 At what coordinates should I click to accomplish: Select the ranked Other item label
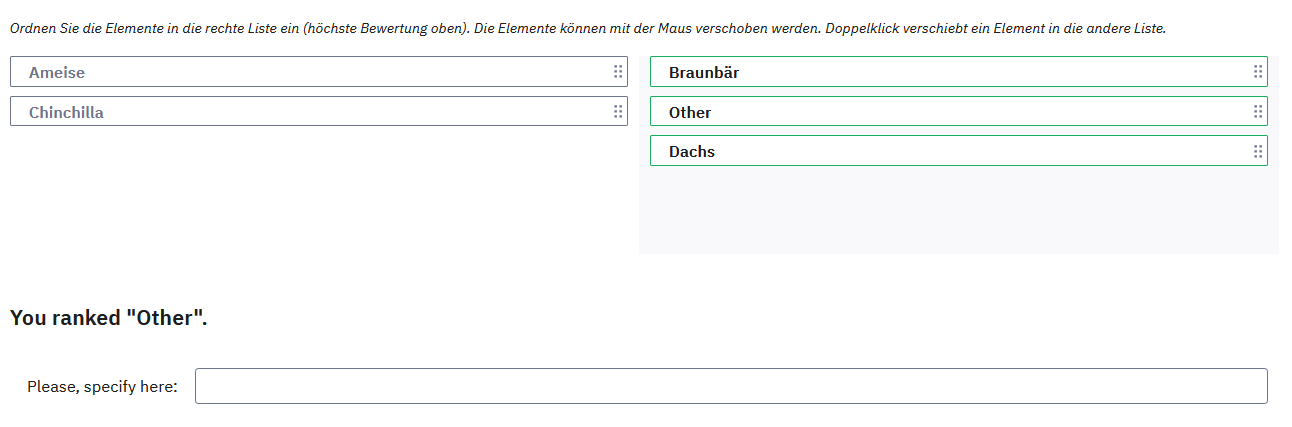point(690,113)
